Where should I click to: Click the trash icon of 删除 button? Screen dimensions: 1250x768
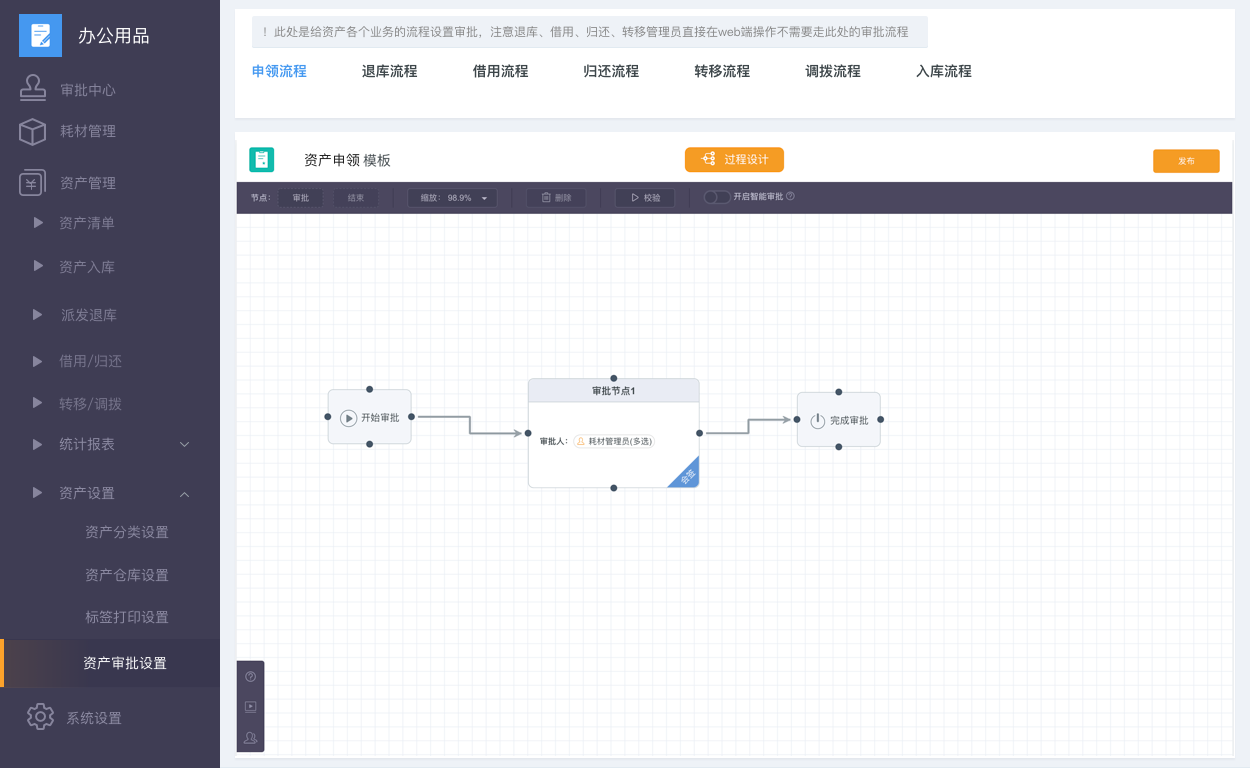coord(546,198)
